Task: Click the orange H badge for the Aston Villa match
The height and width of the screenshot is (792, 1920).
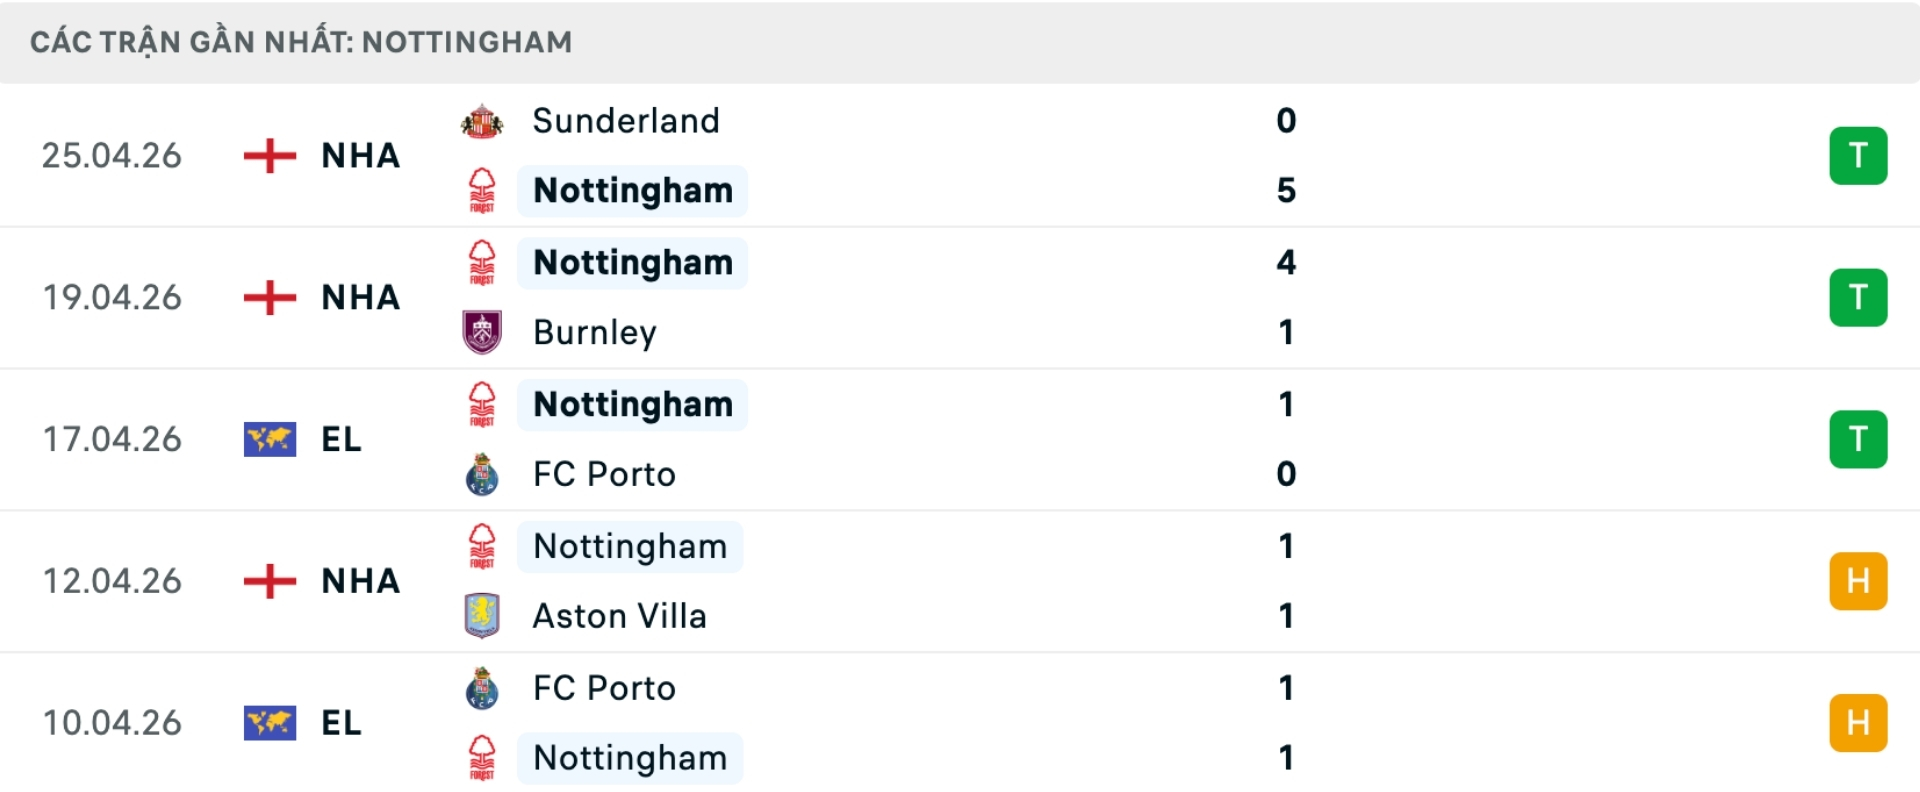Action: pyautogui.click(x=1858, y=581)
